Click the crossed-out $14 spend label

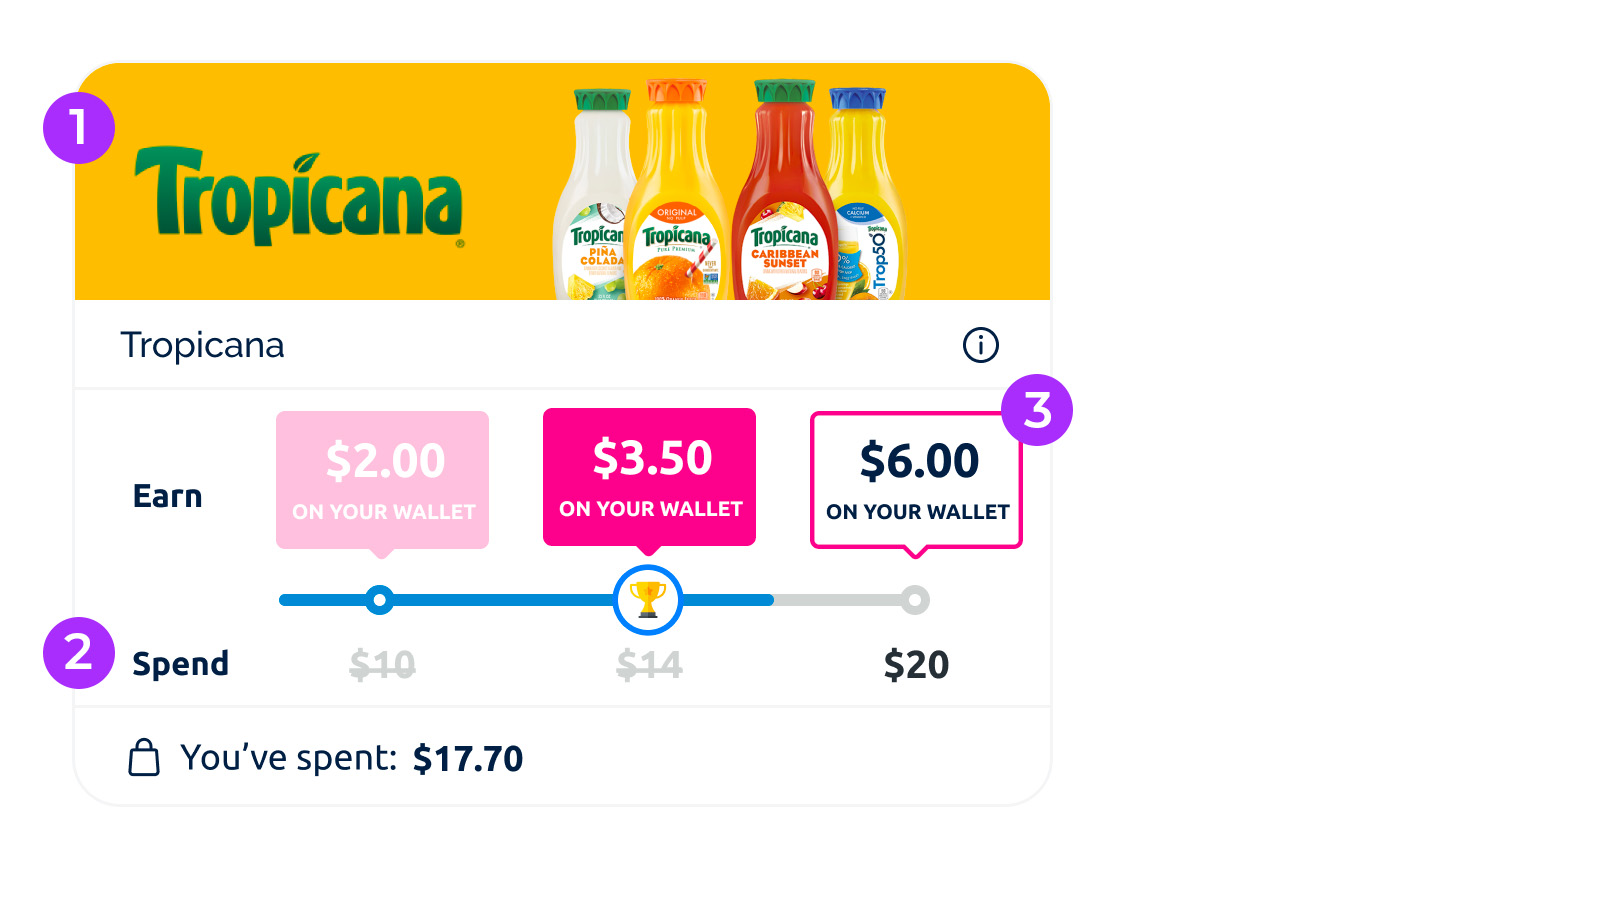pyautogui.click(x=649, y=664)
